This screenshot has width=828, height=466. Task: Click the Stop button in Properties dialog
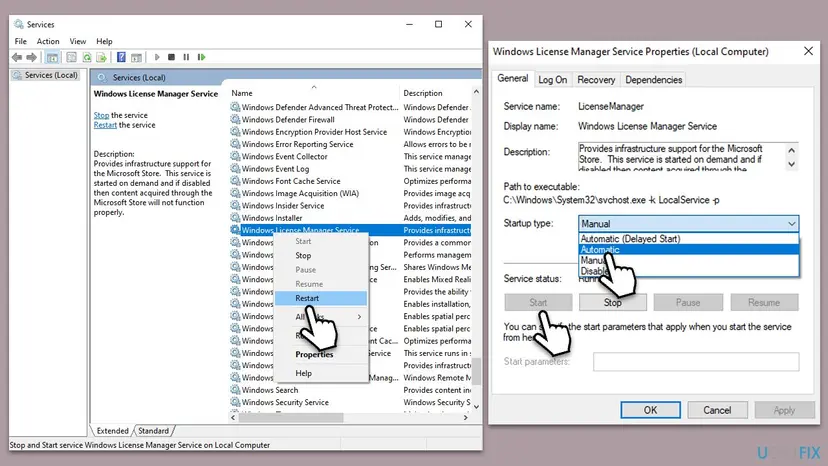(613, 302)
